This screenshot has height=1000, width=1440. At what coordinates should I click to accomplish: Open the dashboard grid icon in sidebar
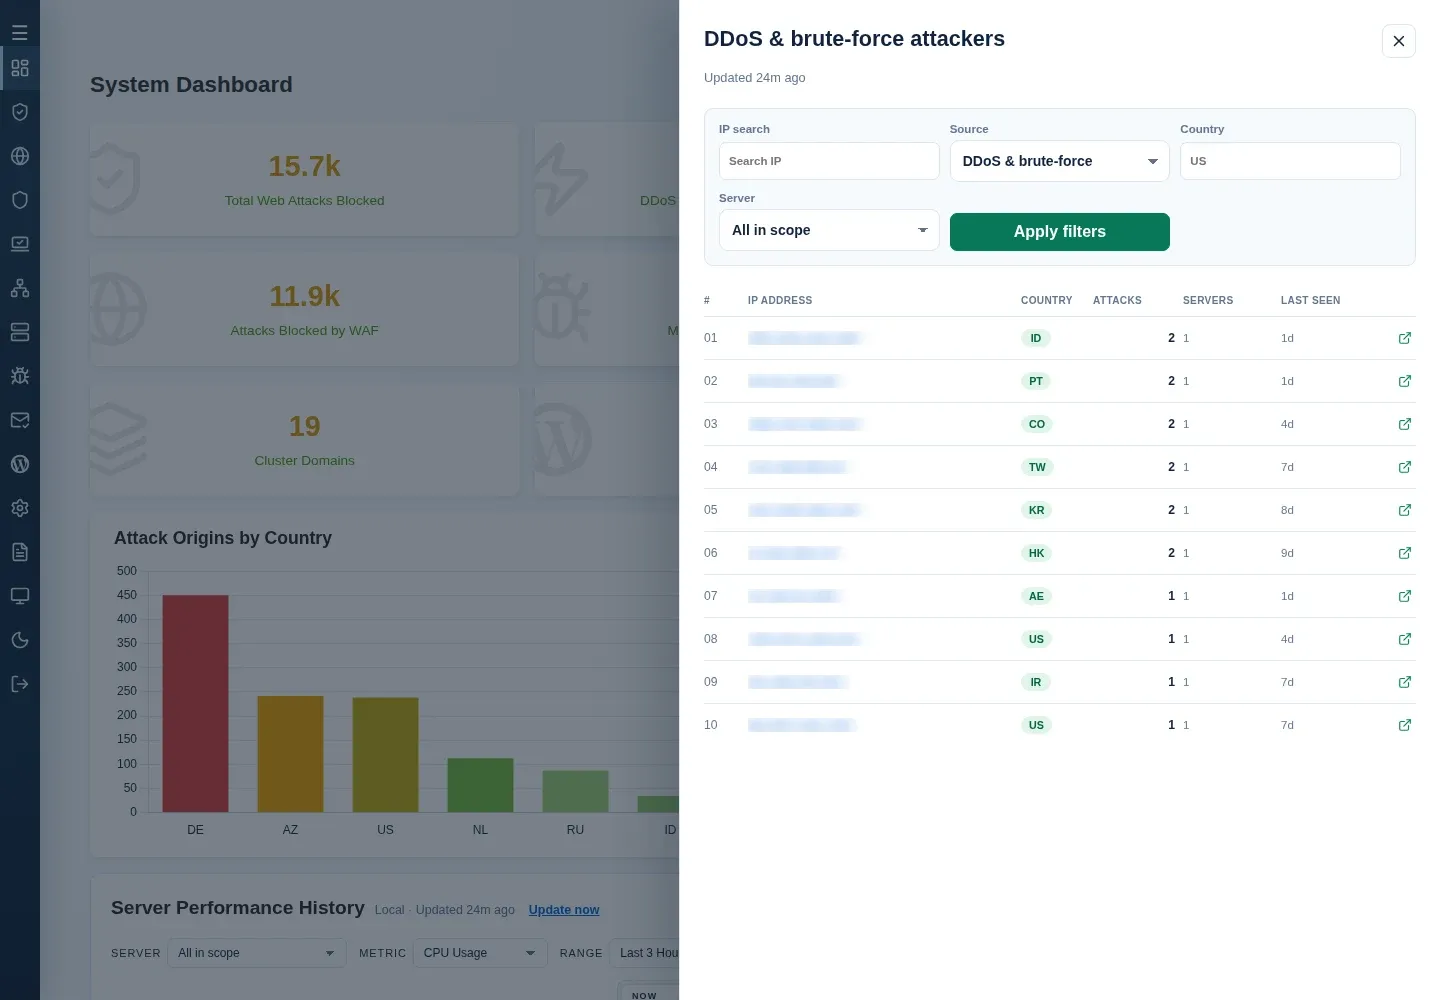click(19, 68)
